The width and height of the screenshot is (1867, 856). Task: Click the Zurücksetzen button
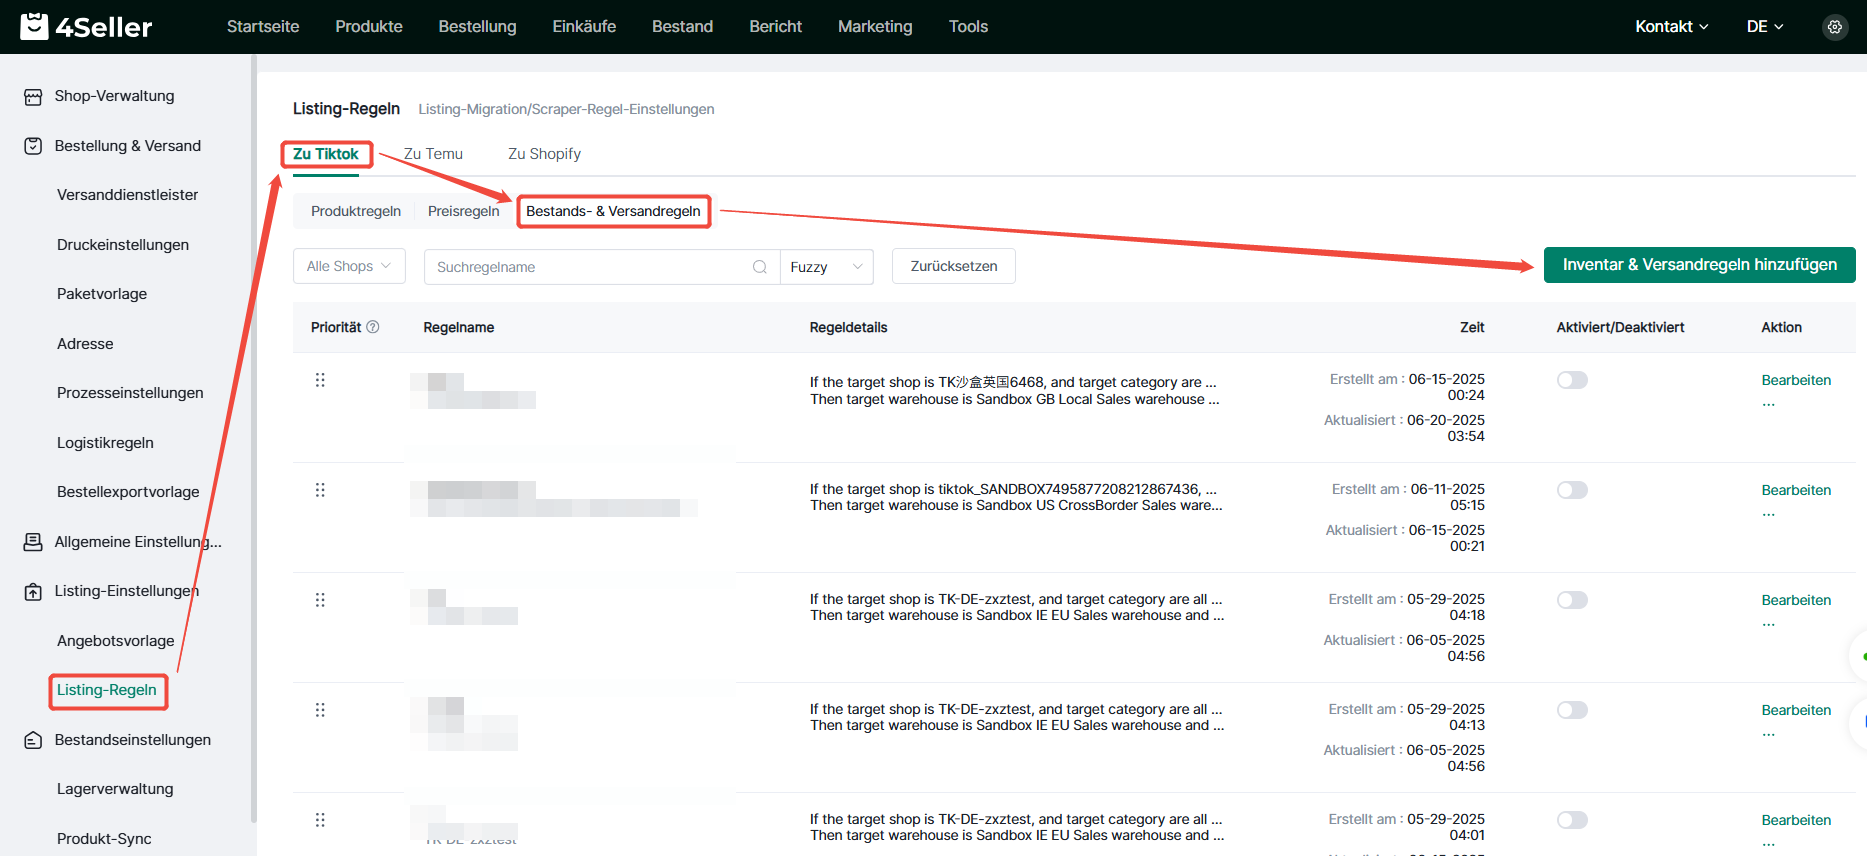[x=954, y=266]
